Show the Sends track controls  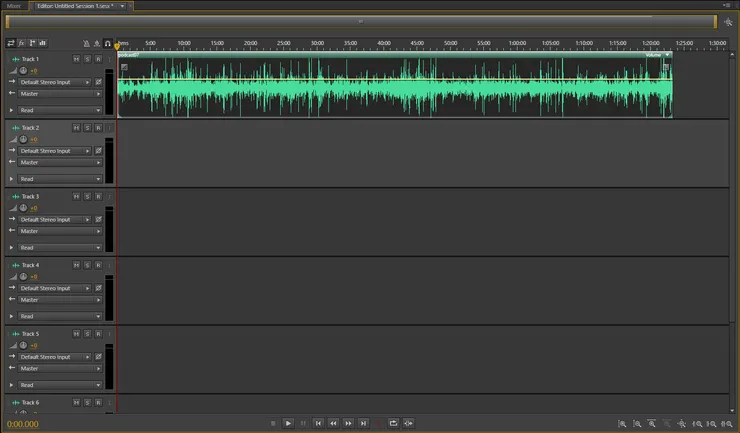32,43
